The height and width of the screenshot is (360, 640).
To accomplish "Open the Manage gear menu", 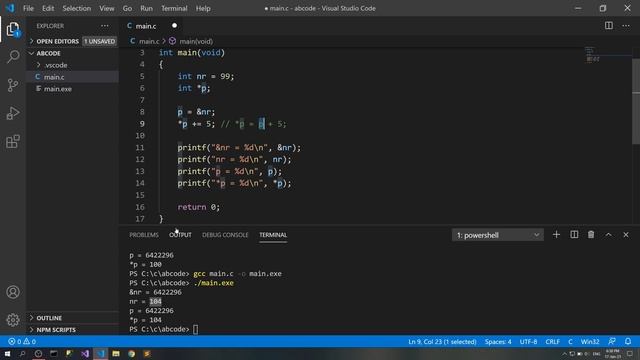I will (13, 320).
